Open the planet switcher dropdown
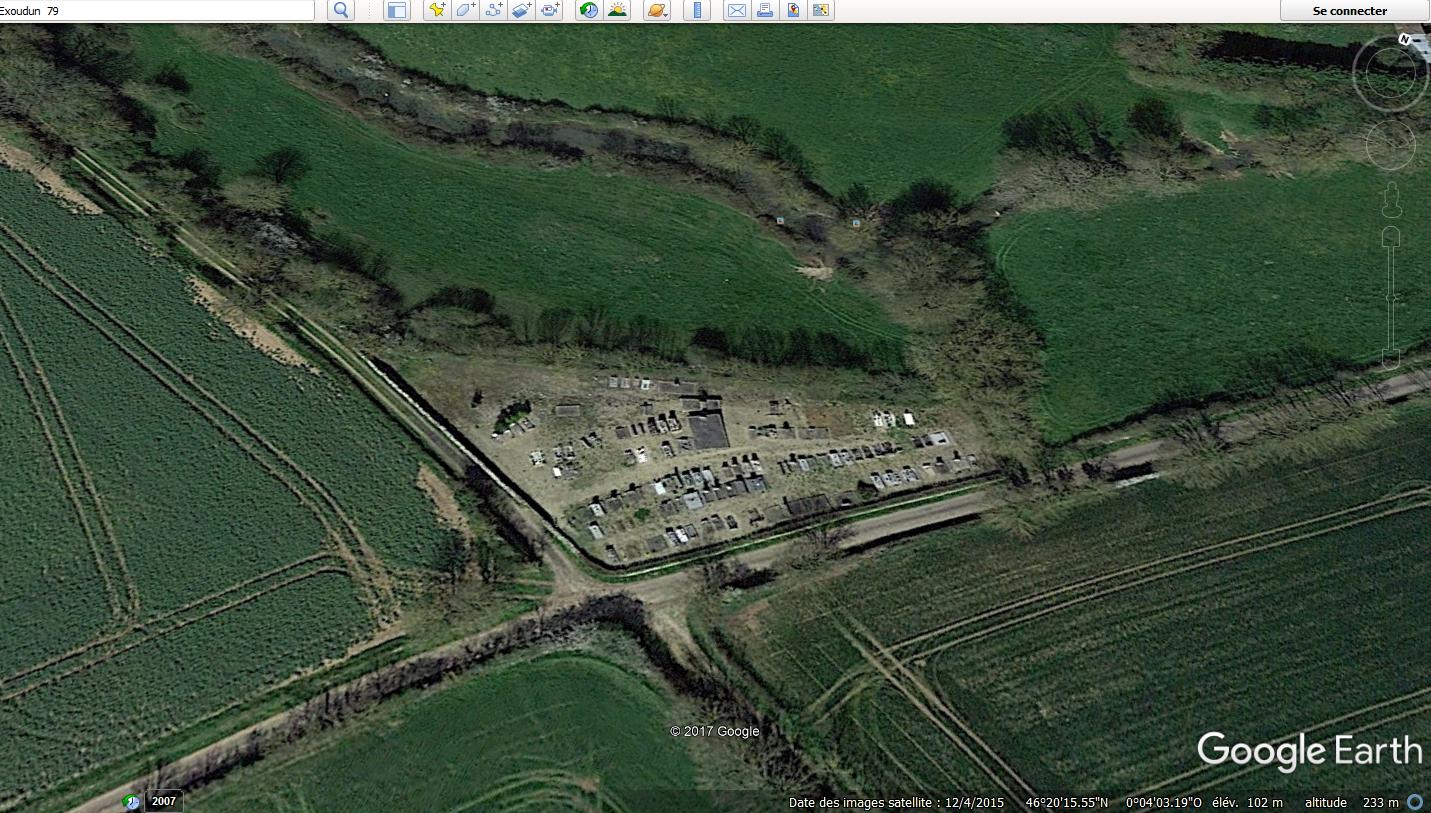Image resolution: width=1431 pixels, height=813 pixels. [x=657, y=10]
